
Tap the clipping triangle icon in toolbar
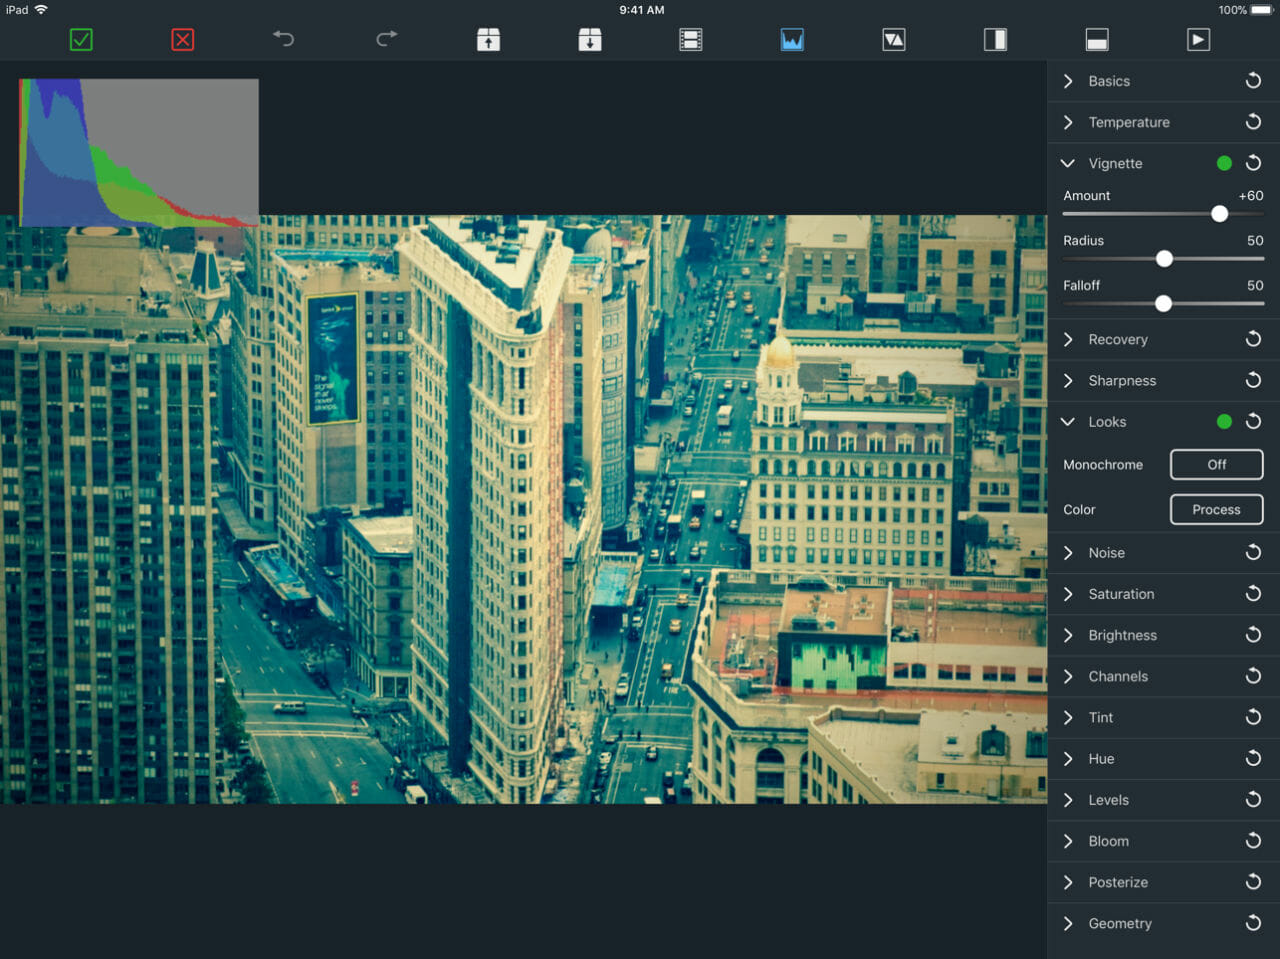tap(894, 39)
